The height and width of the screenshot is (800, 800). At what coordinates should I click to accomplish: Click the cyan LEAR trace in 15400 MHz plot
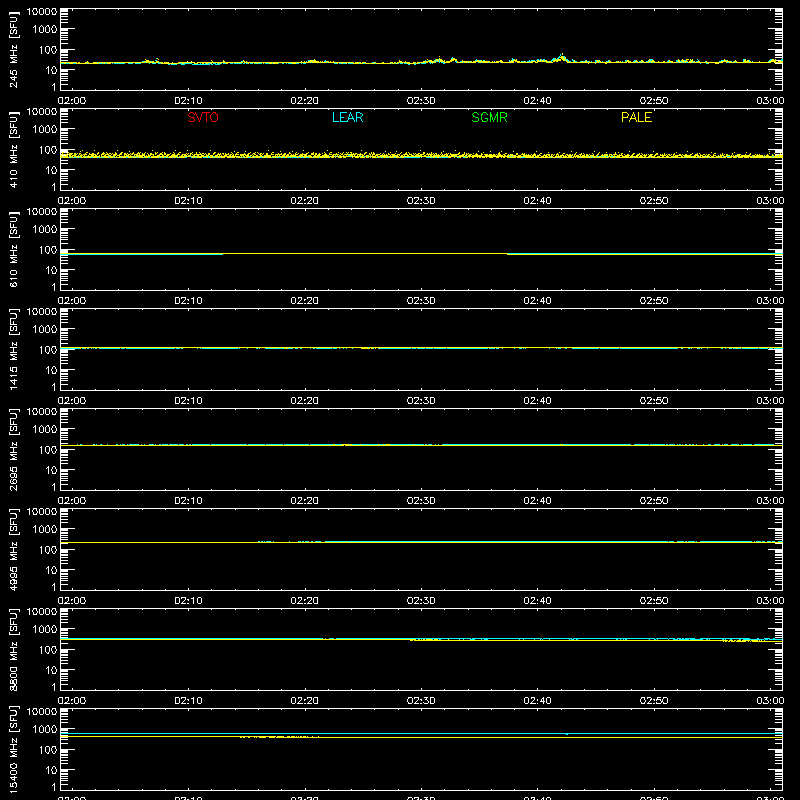point(421,734)
